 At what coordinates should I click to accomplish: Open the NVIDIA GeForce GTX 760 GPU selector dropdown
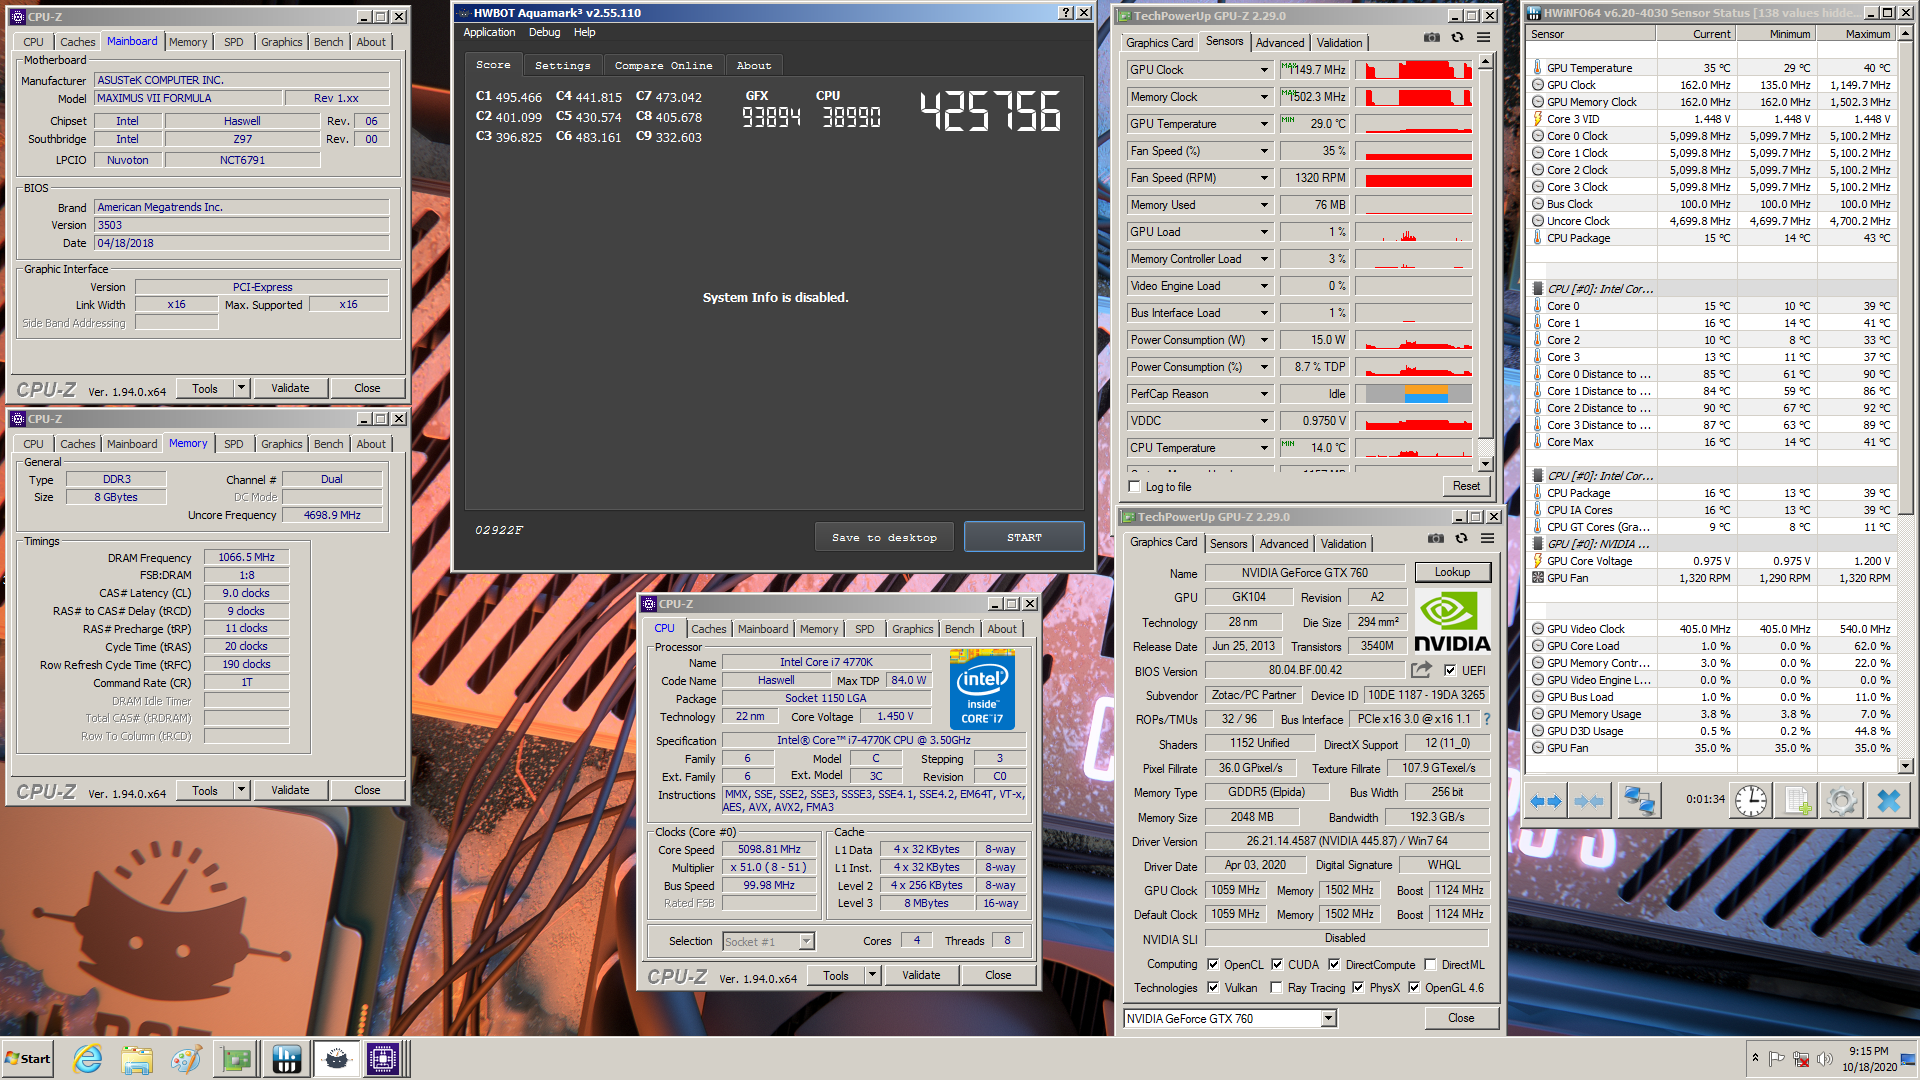[x=1329, y=1019]
